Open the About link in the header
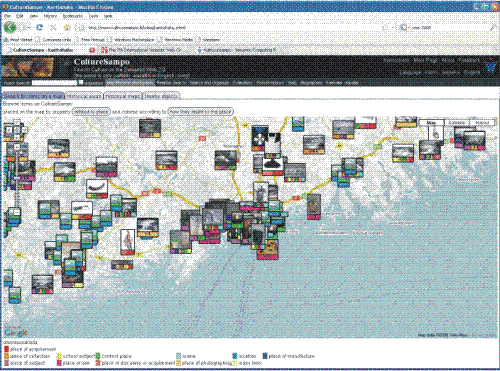The height and width of the screenshot is (371, 500). (x=447, y=60)
